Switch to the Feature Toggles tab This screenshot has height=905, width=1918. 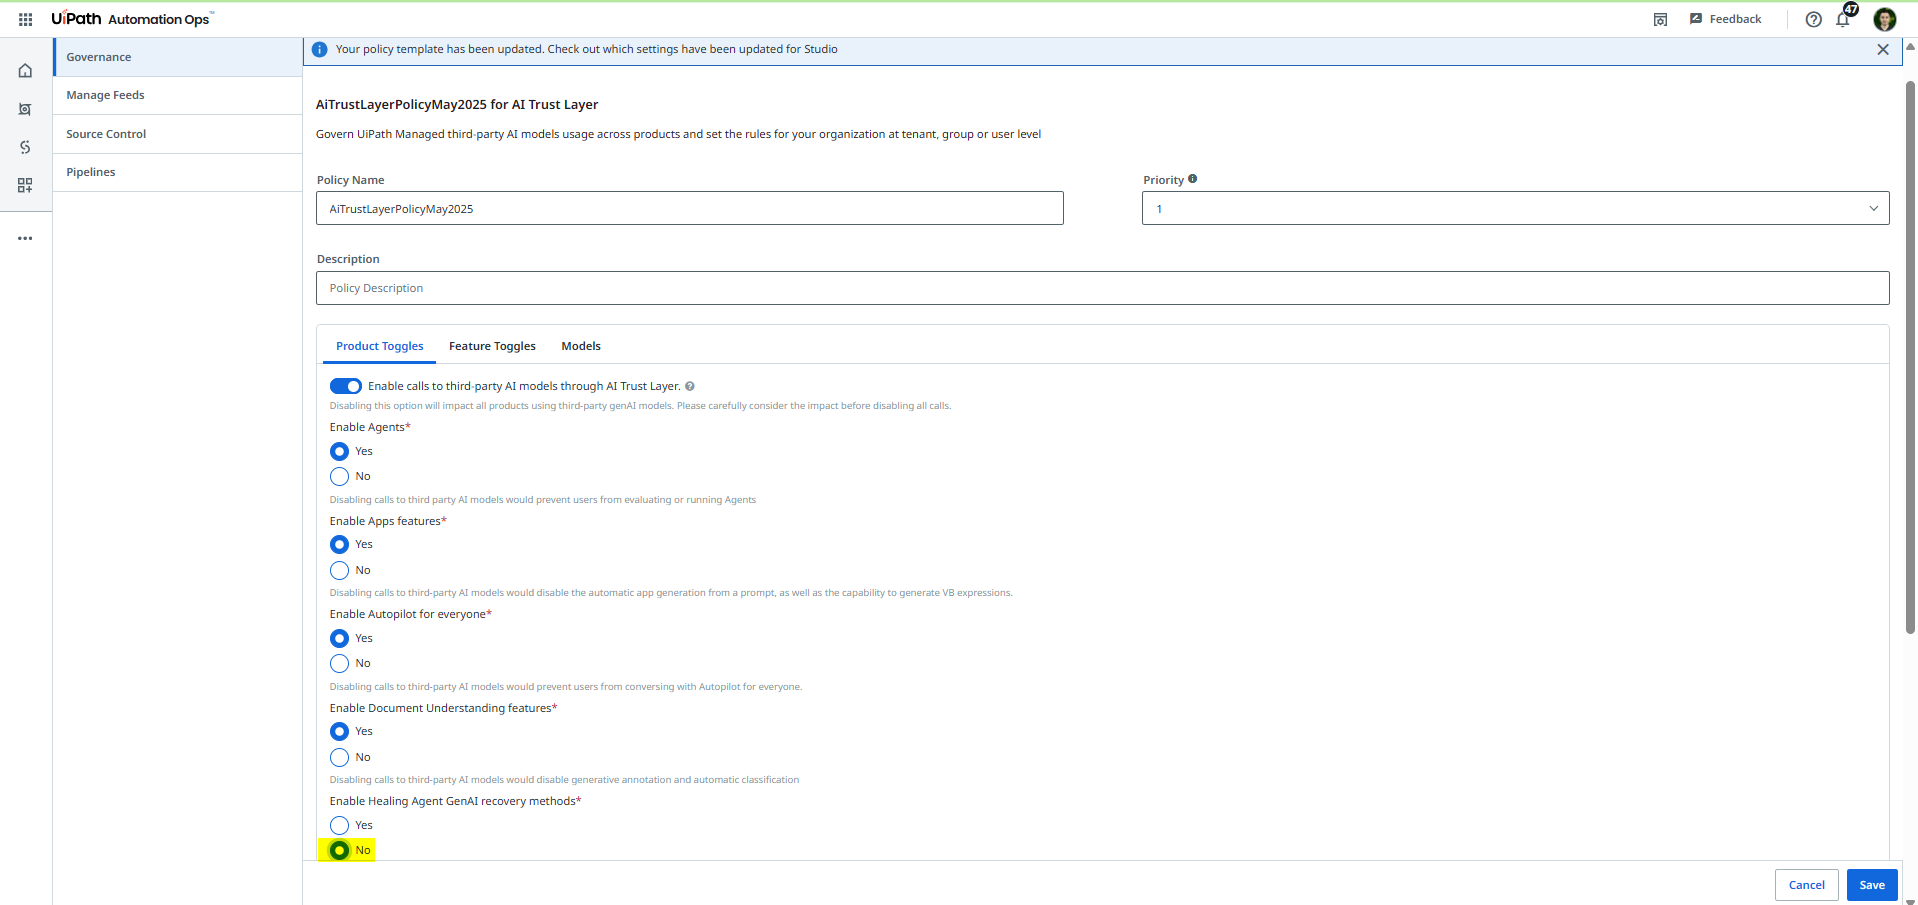[x=492, y=346]
